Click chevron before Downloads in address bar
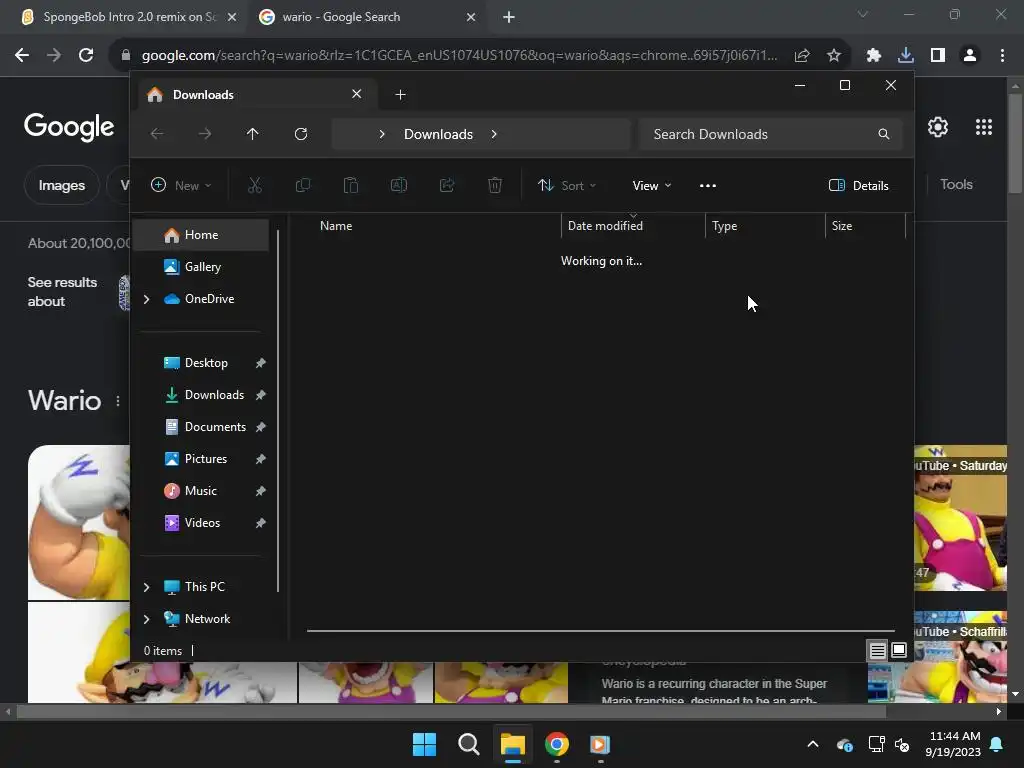Image resolution: width=1024 pixels, height=768 pixels. [x=382, y=134]
